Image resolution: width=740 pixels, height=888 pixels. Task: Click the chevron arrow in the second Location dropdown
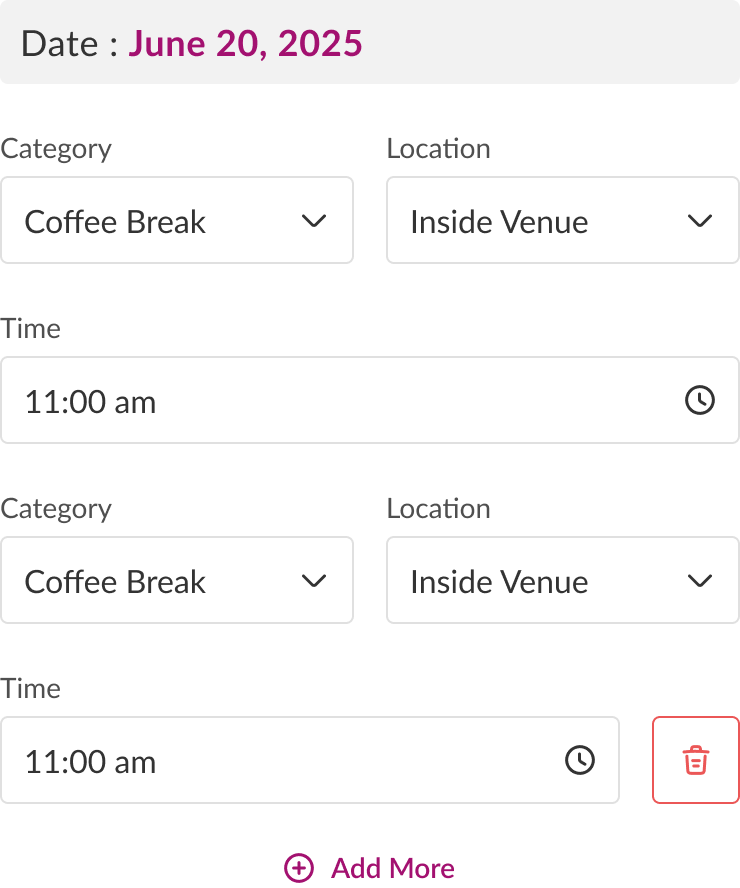coord(700,581)
